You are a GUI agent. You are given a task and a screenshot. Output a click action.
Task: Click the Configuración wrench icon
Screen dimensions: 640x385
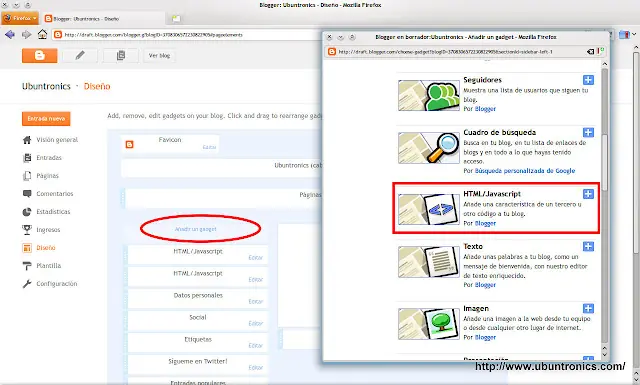tap(27, 284)
